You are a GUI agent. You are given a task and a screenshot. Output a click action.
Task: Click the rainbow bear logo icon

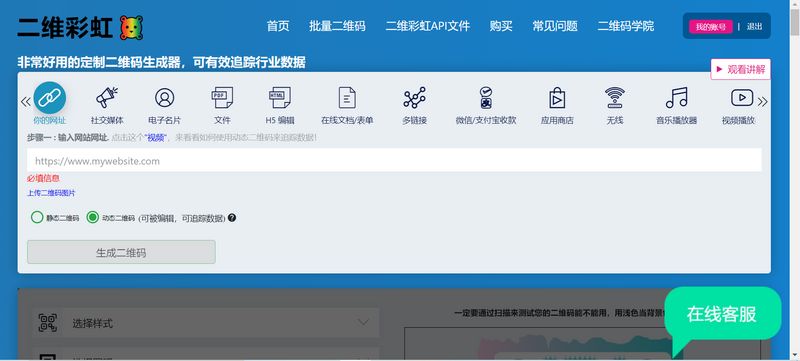131,28
